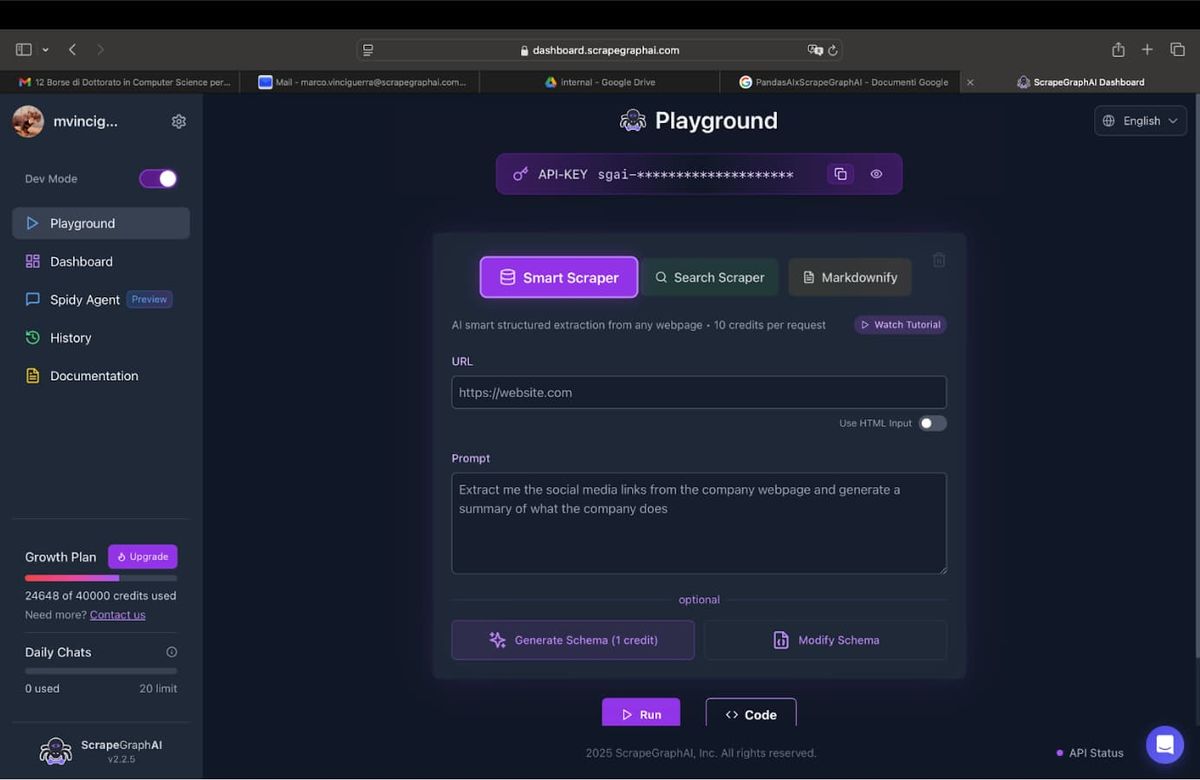Click the Contact us link

117,615
